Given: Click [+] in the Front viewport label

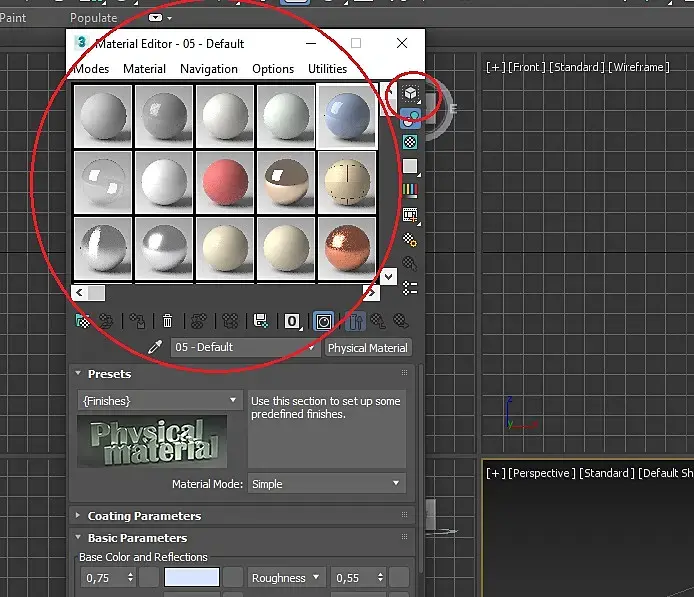Looking at the screenshot, I should click(x=495, y=67).
